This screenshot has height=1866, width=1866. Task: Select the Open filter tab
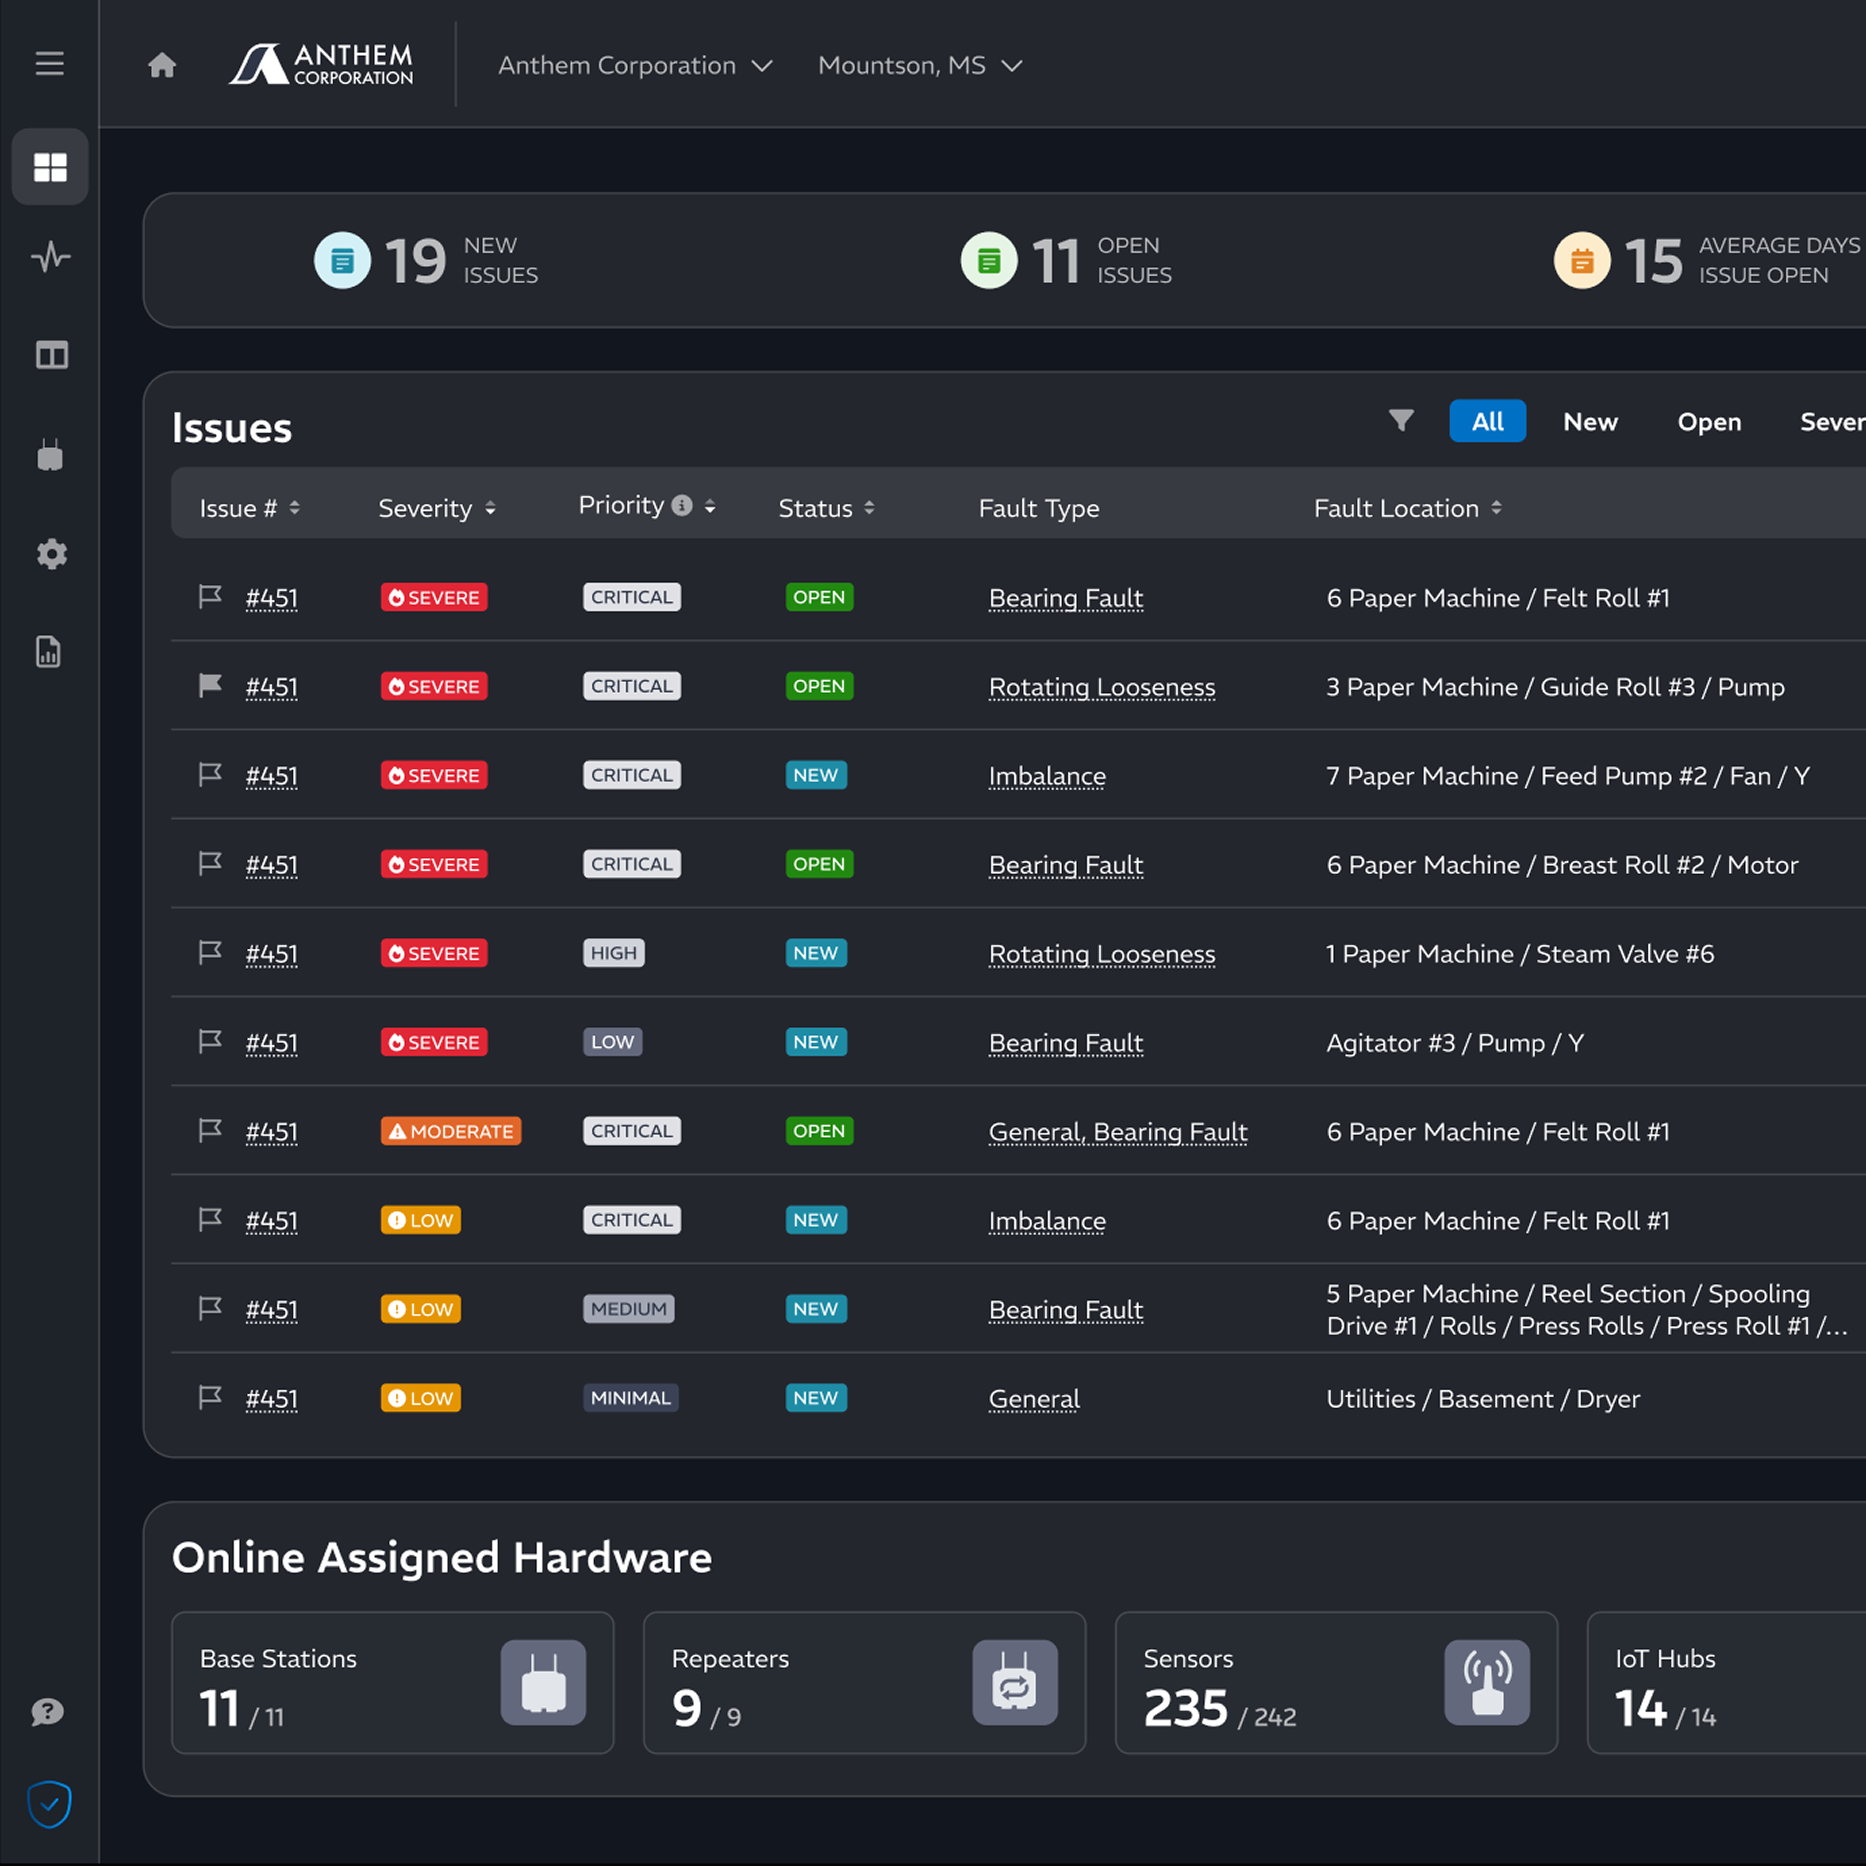[x=1709, y=421]
